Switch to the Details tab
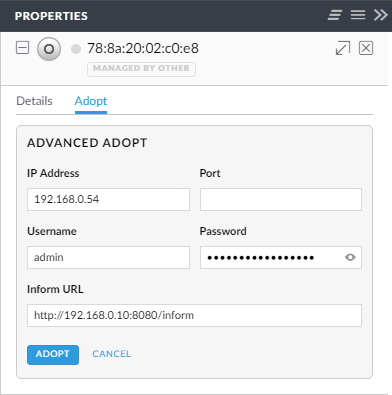 (34, 101)
